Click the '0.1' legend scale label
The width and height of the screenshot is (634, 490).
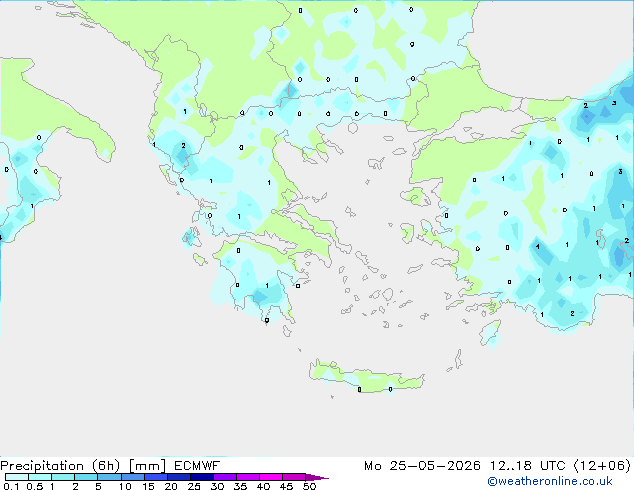(11, 486)
